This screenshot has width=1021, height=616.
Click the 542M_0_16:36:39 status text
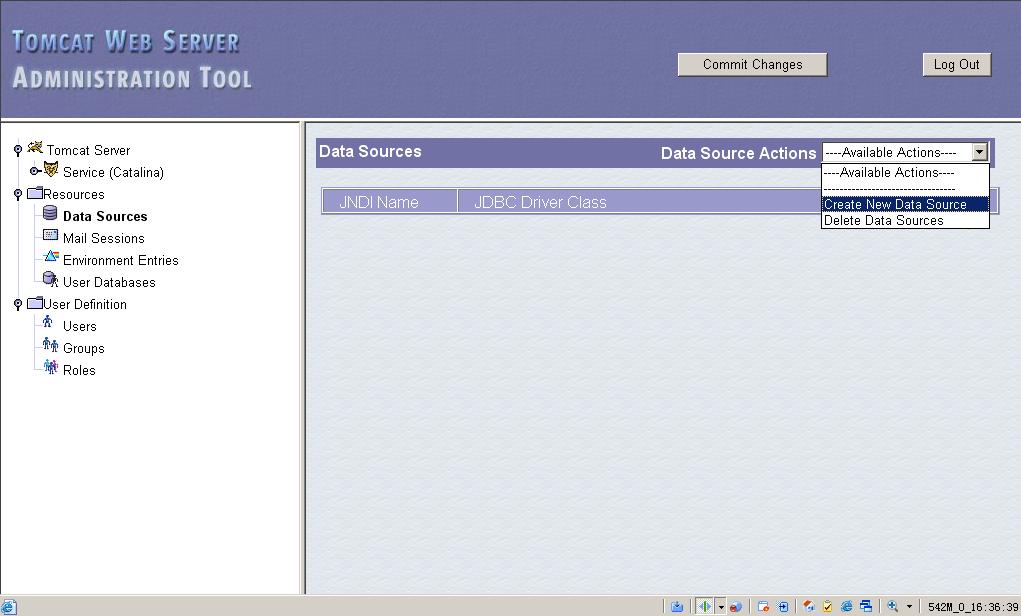973,608
